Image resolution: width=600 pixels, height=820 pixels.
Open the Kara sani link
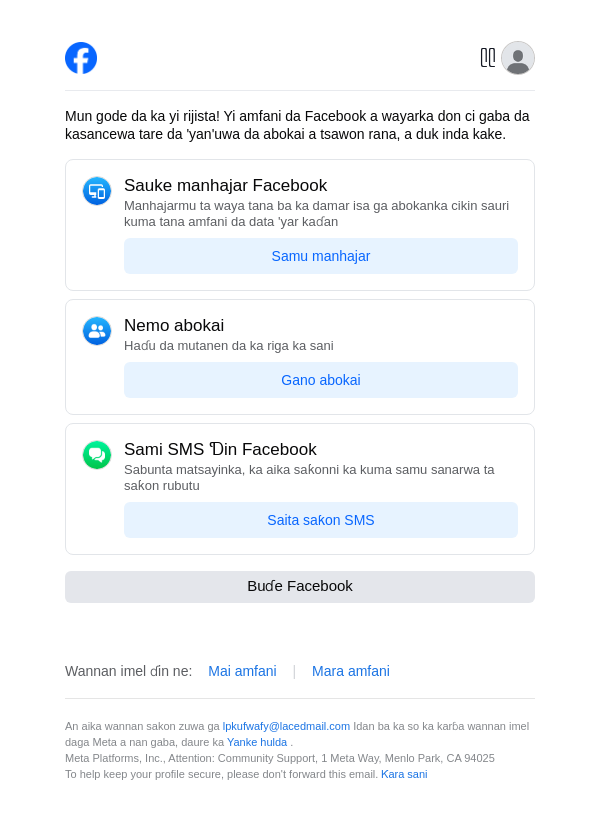(x=404, y=774)
